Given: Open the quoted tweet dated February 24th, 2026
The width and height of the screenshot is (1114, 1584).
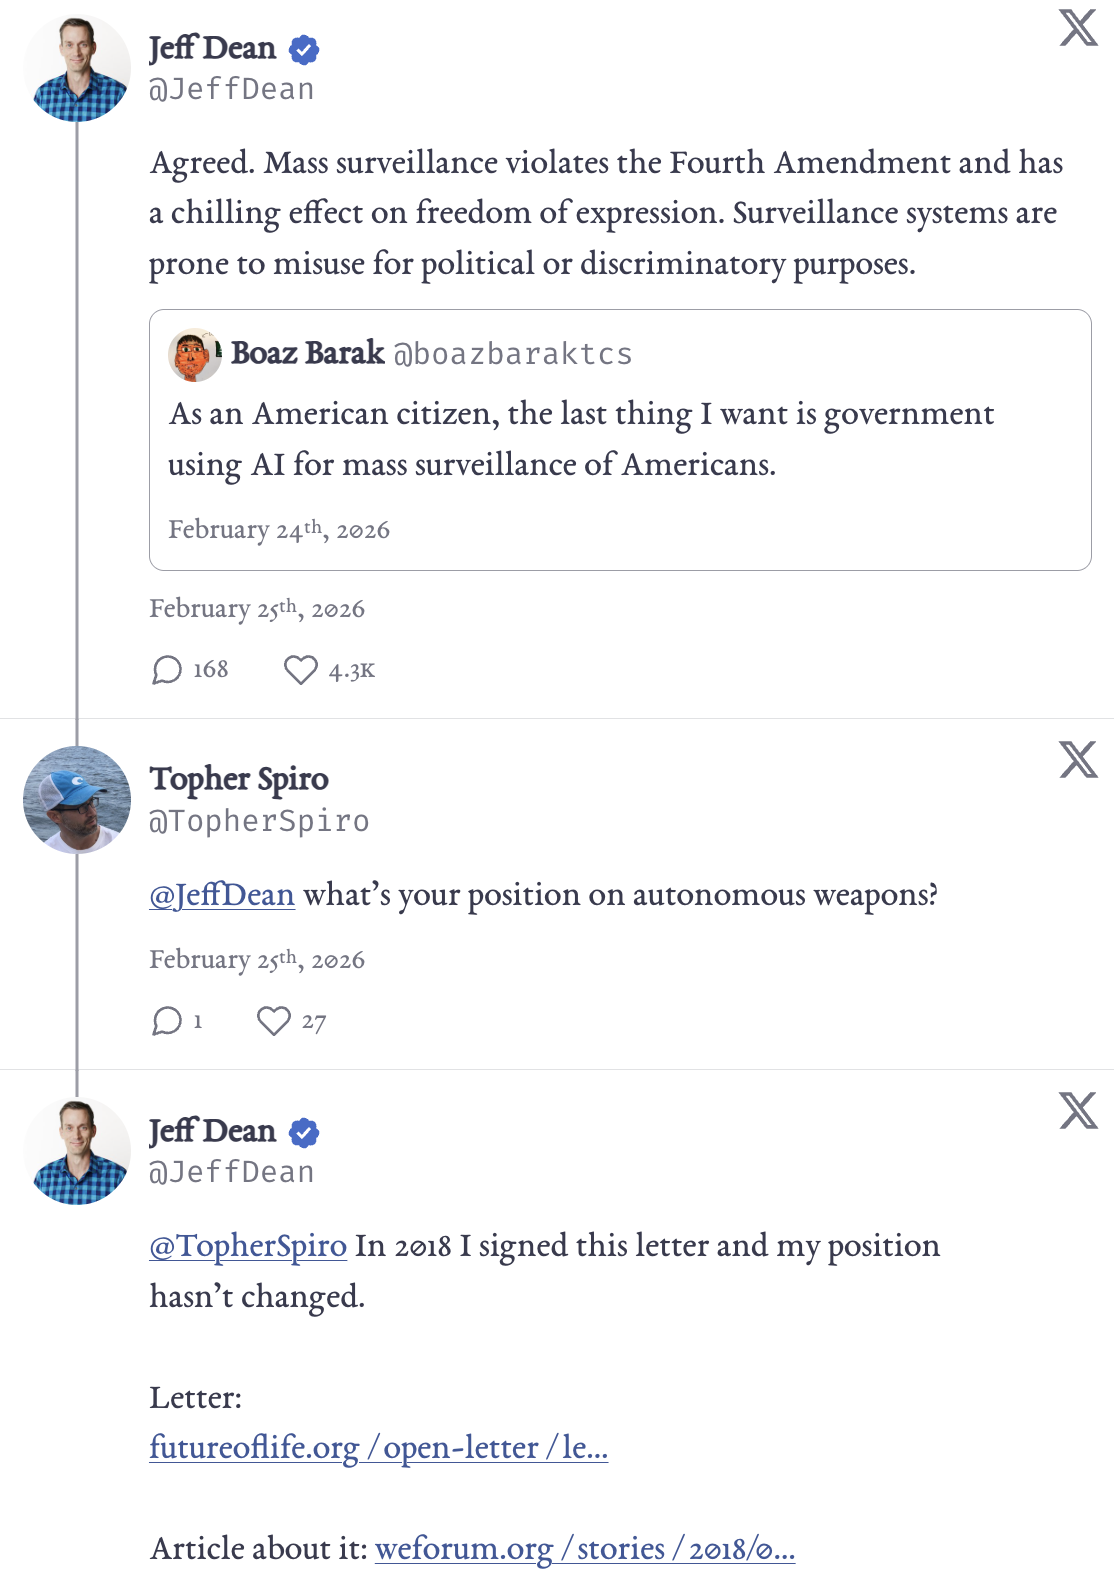Looking at the screenshot, I should (620, 440).
